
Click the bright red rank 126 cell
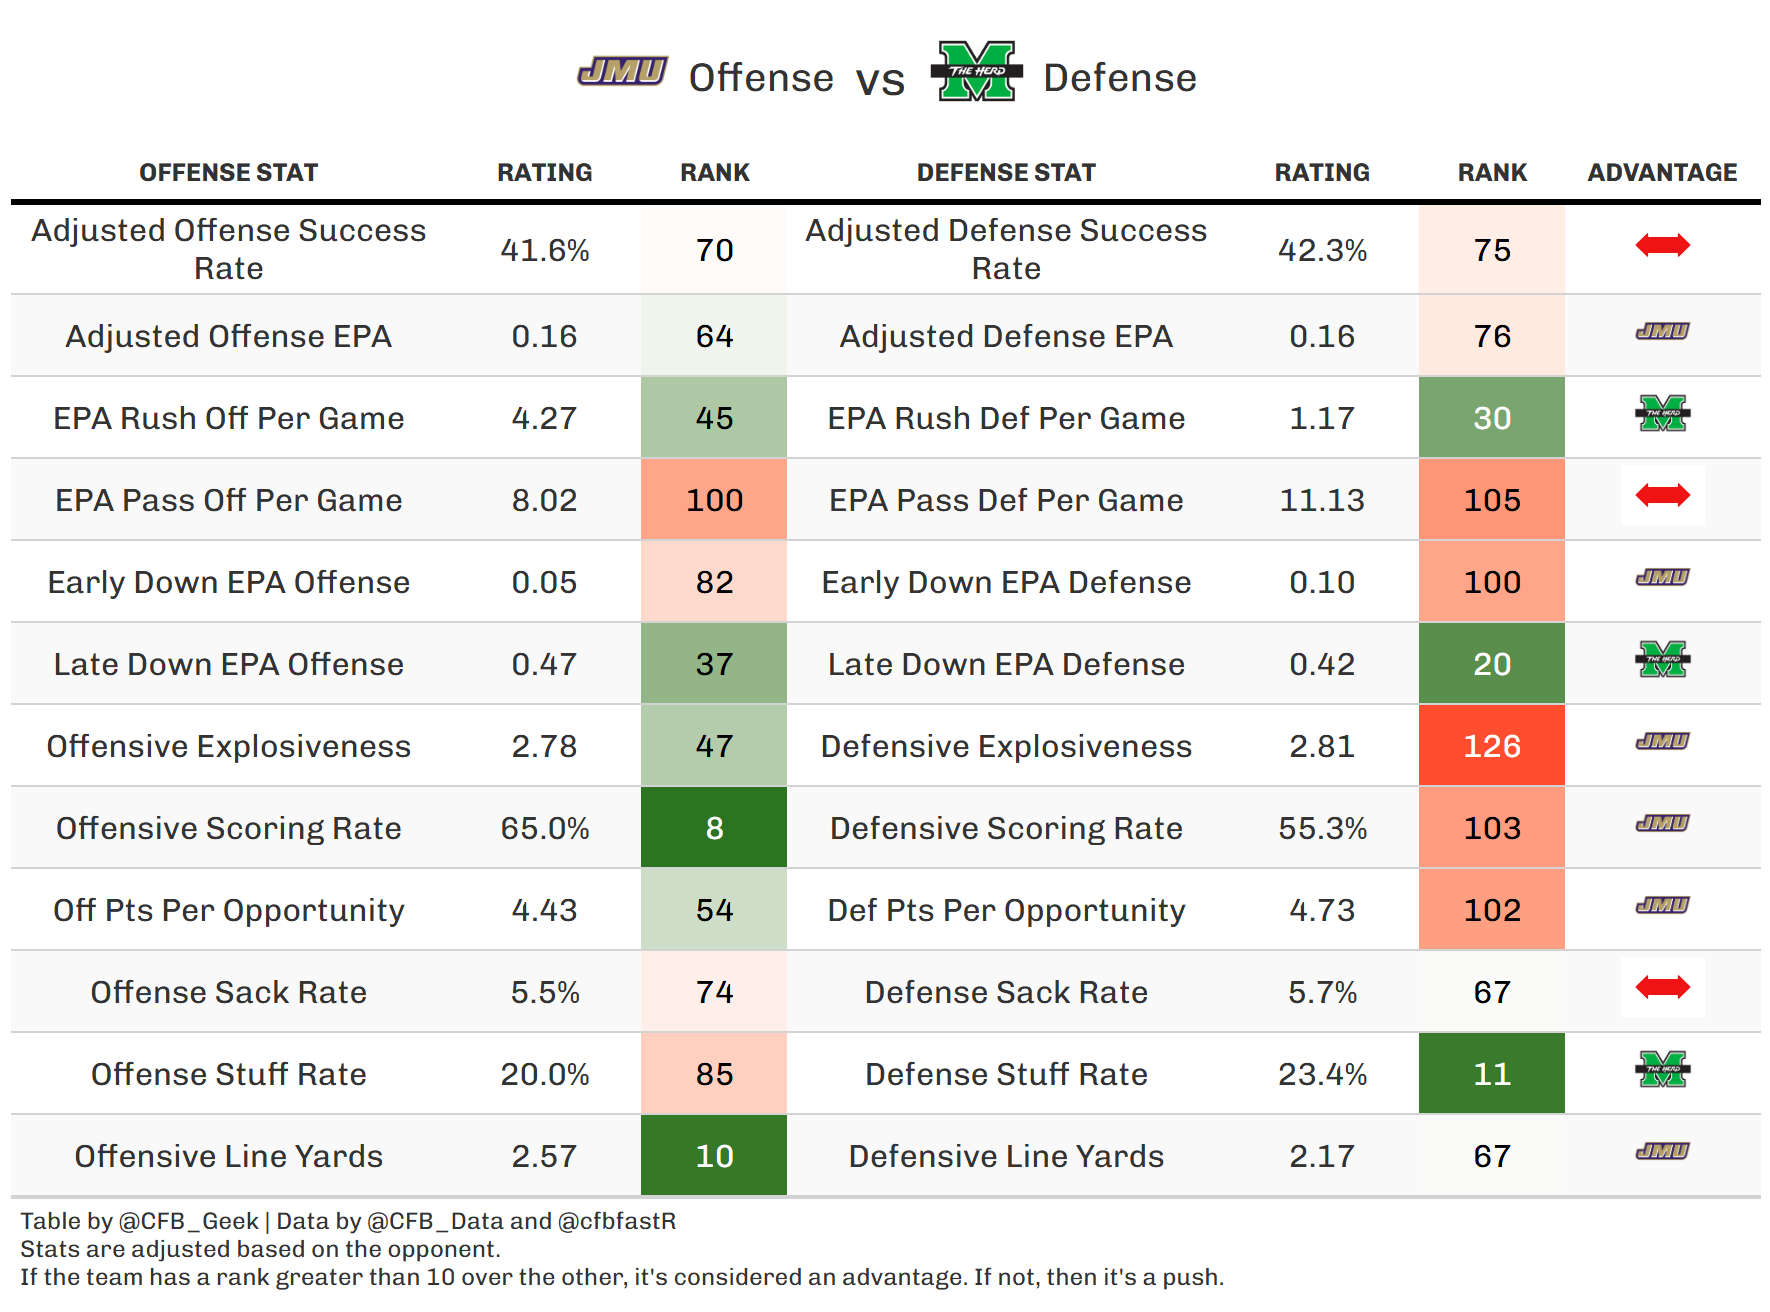click(x=1491, y=746)
